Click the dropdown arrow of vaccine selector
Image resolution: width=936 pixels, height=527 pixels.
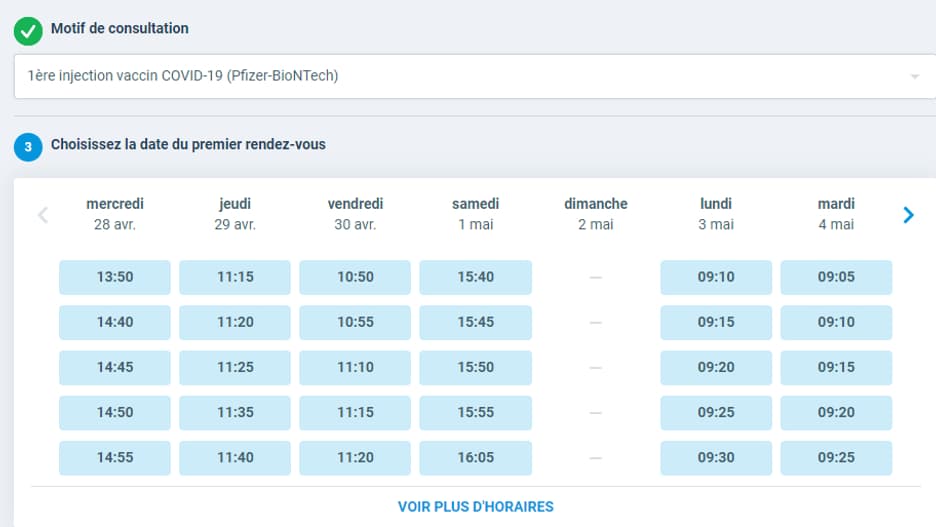[915, 76]
